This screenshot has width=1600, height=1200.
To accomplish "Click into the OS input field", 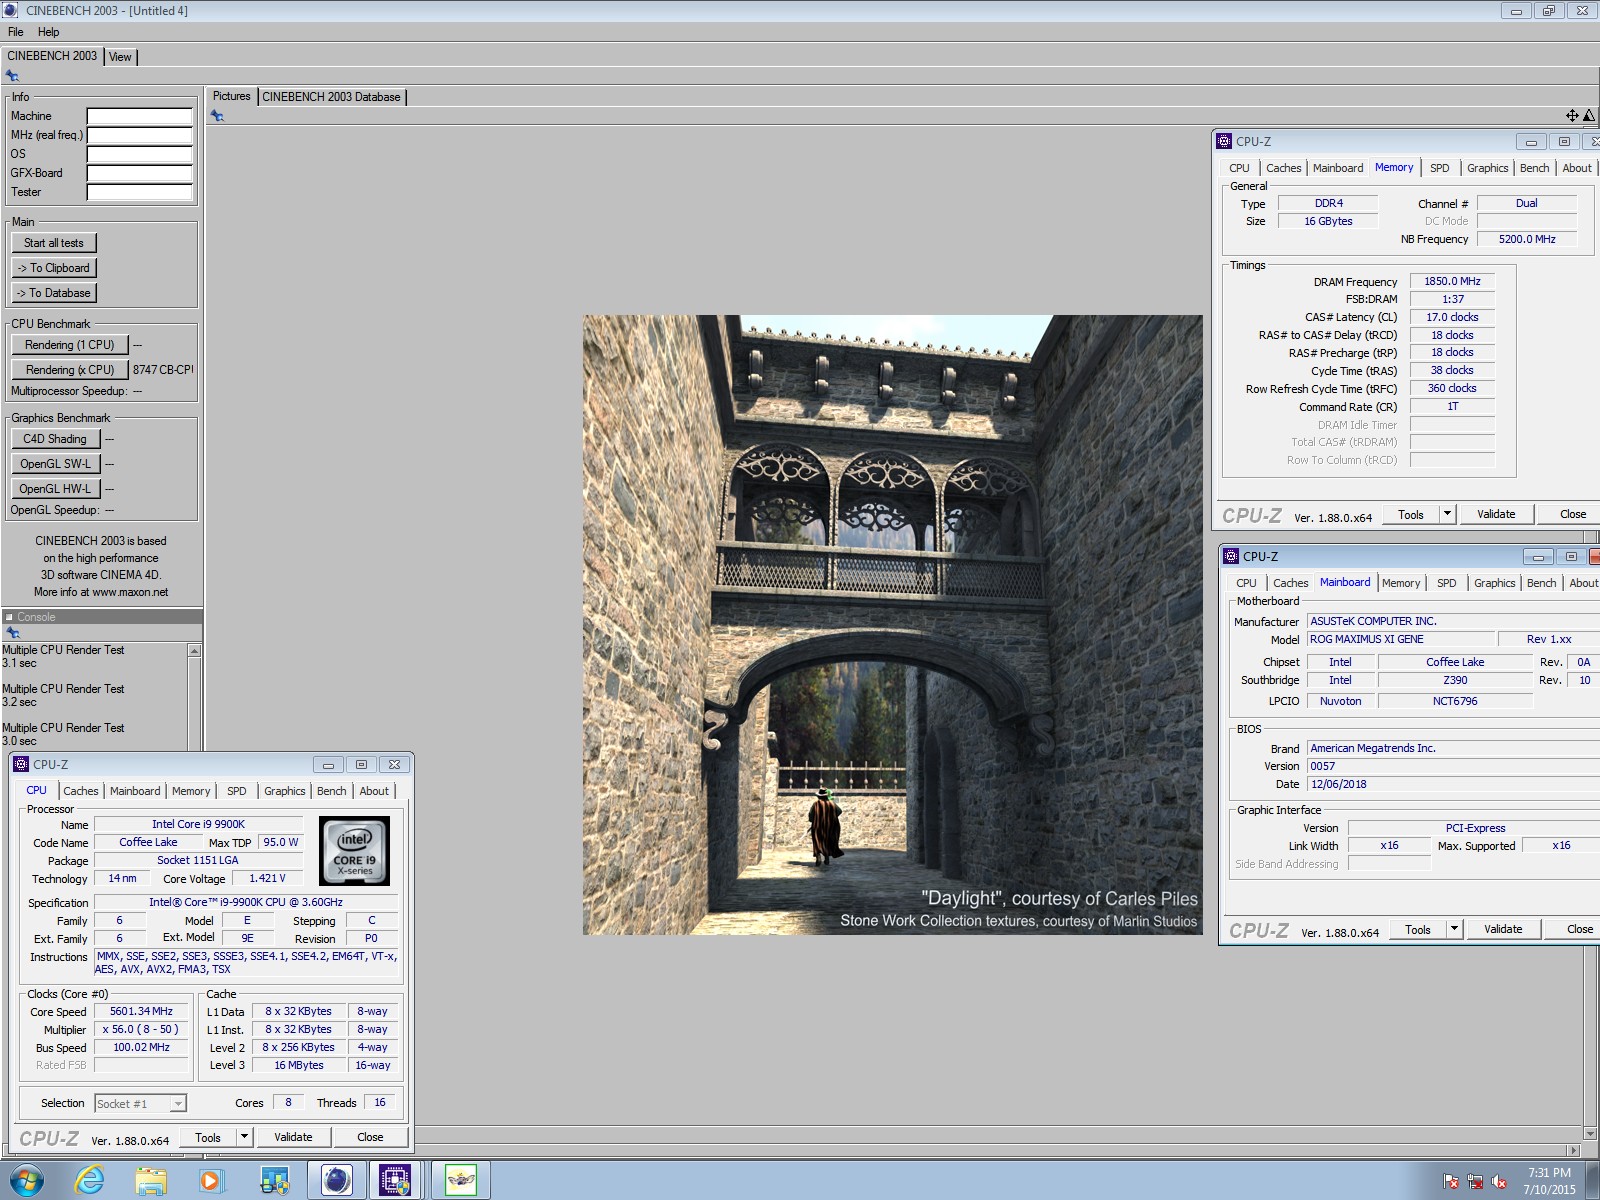I will click(x=139, y=154).
